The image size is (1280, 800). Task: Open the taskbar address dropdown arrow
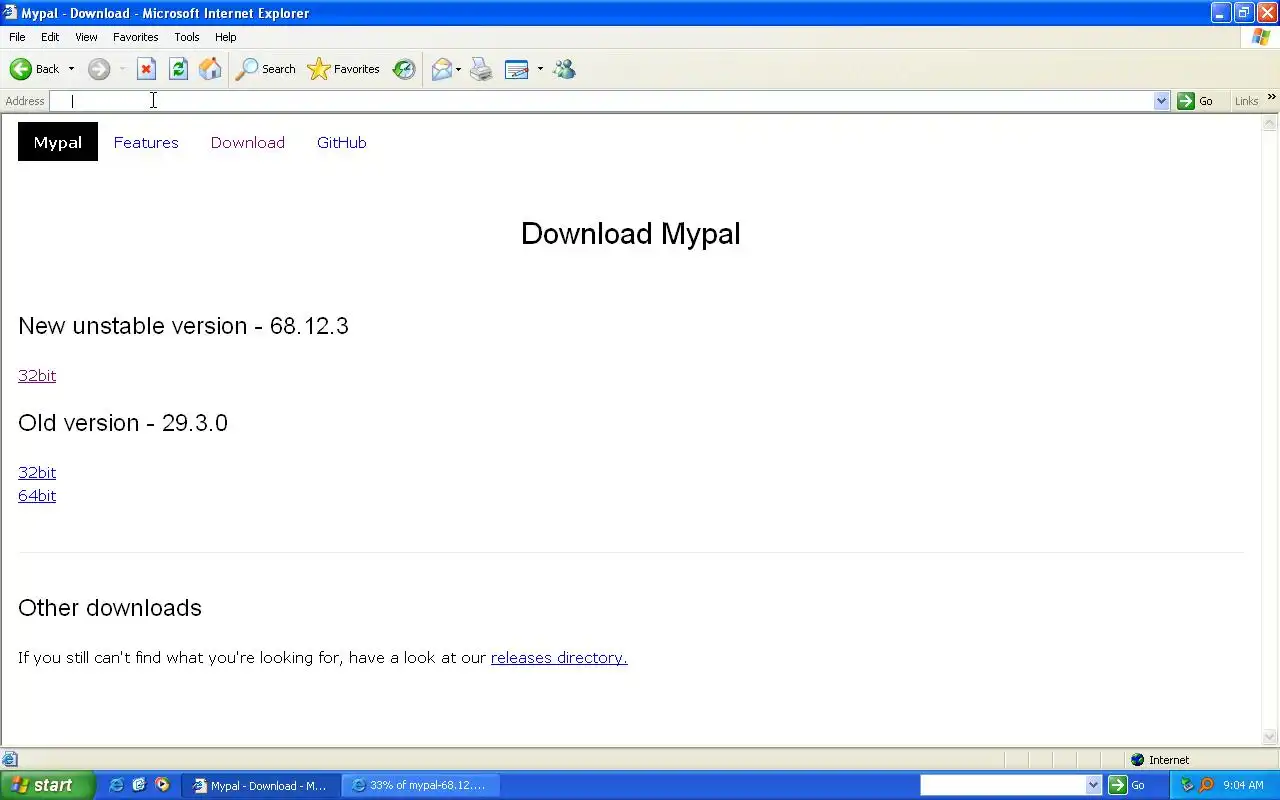(1093, 785)
